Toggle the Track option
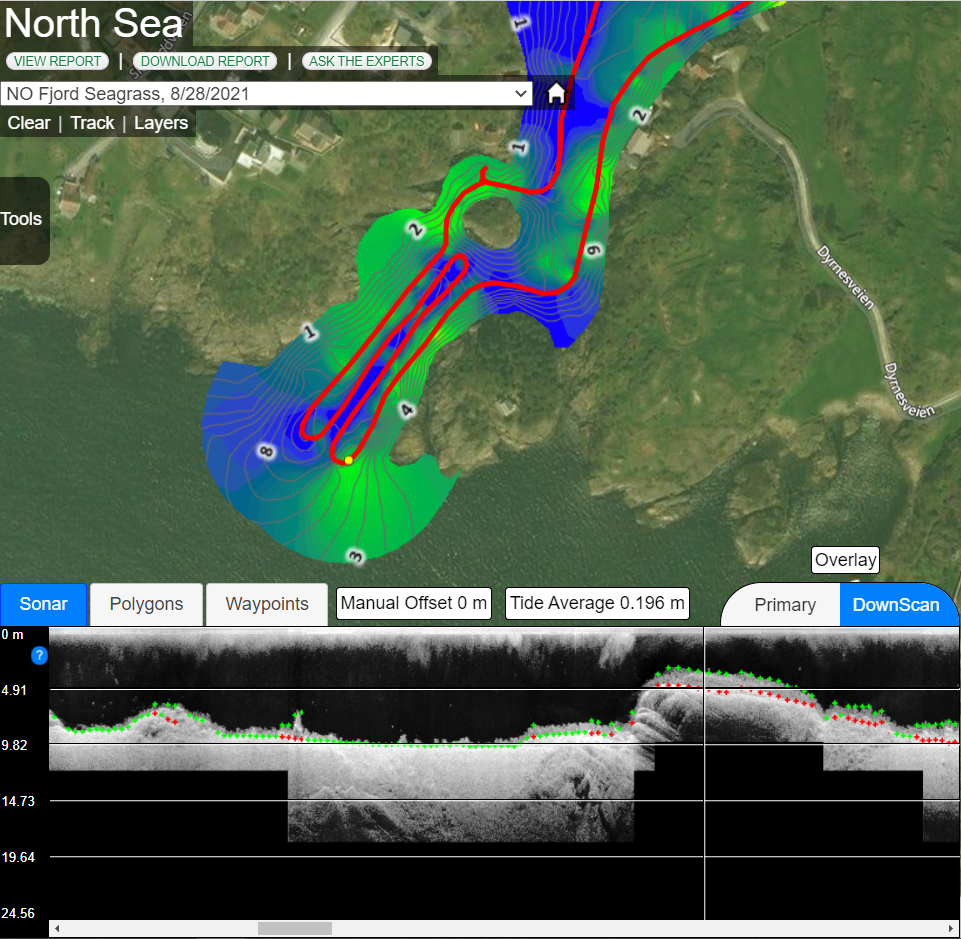The height and width of the screenshot is (939, 961). 92,123
